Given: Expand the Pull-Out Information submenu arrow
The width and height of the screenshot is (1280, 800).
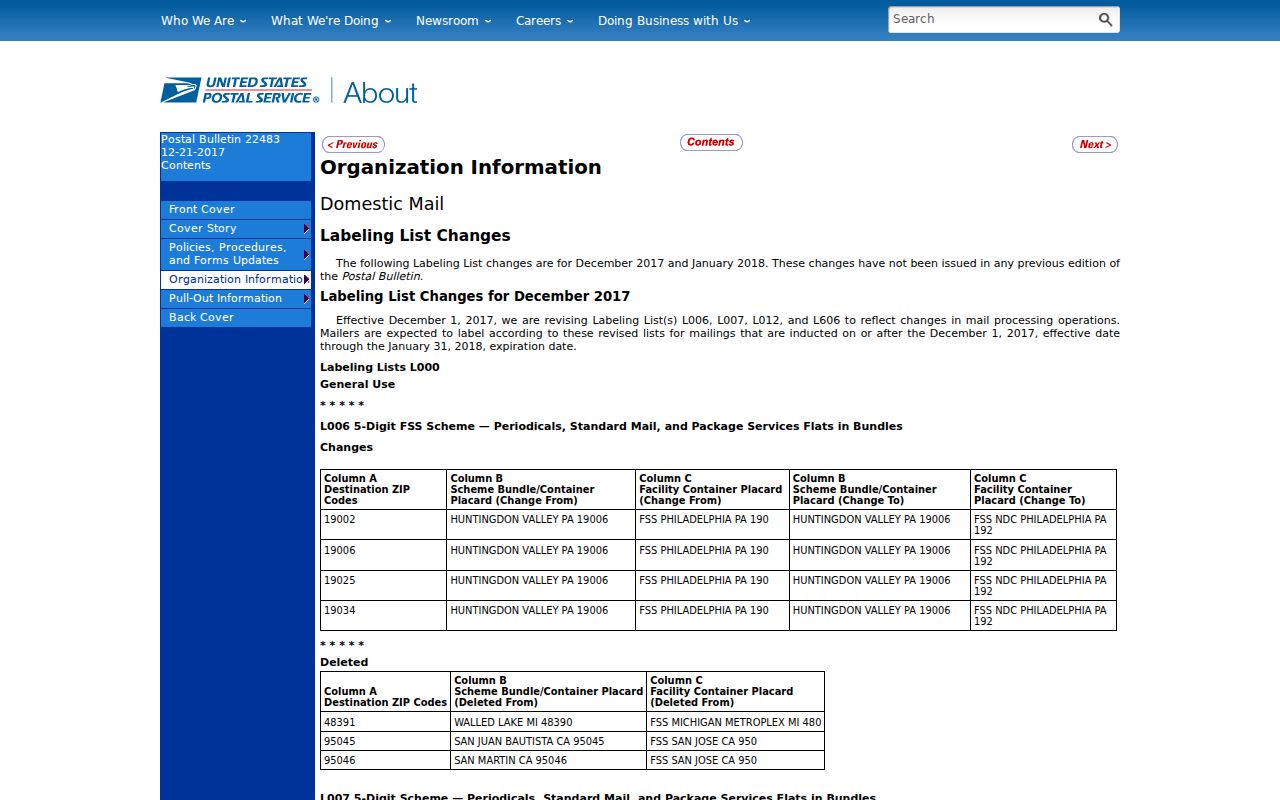Looking at the screenshot, I should coord(306,298).
